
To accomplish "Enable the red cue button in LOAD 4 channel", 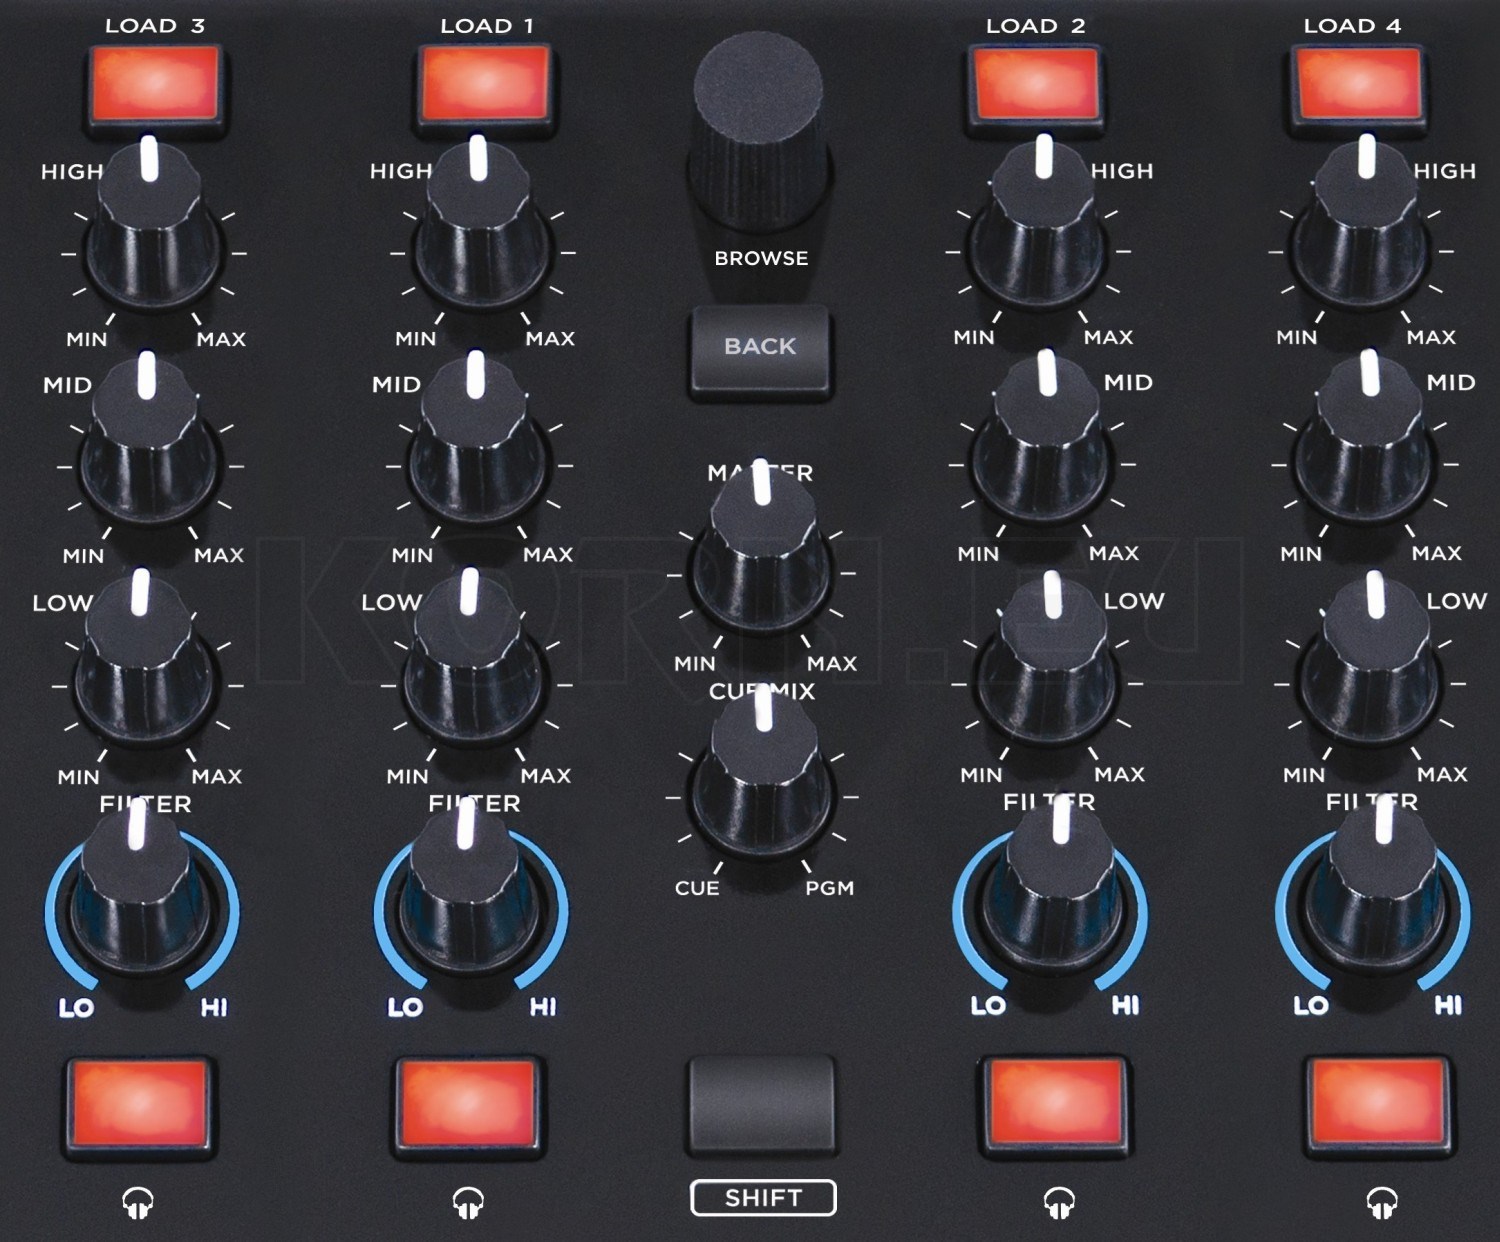I will pos(1378,1105).
